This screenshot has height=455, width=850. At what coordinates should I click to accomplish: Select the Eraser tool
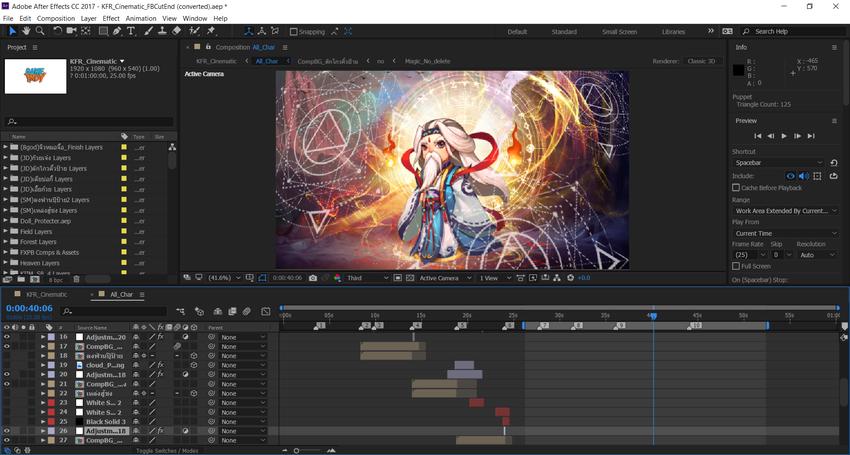click(176, 31)
